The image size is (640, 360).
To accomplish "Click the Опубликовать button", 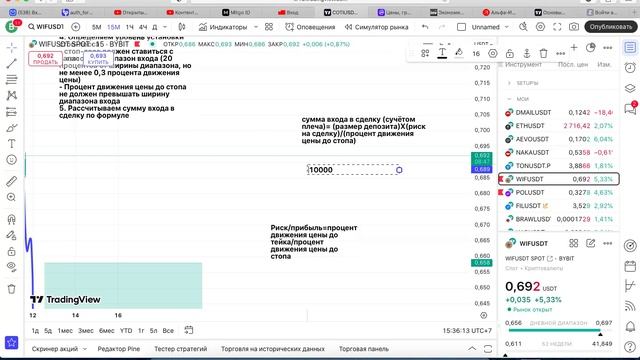I will coord(611,27).
